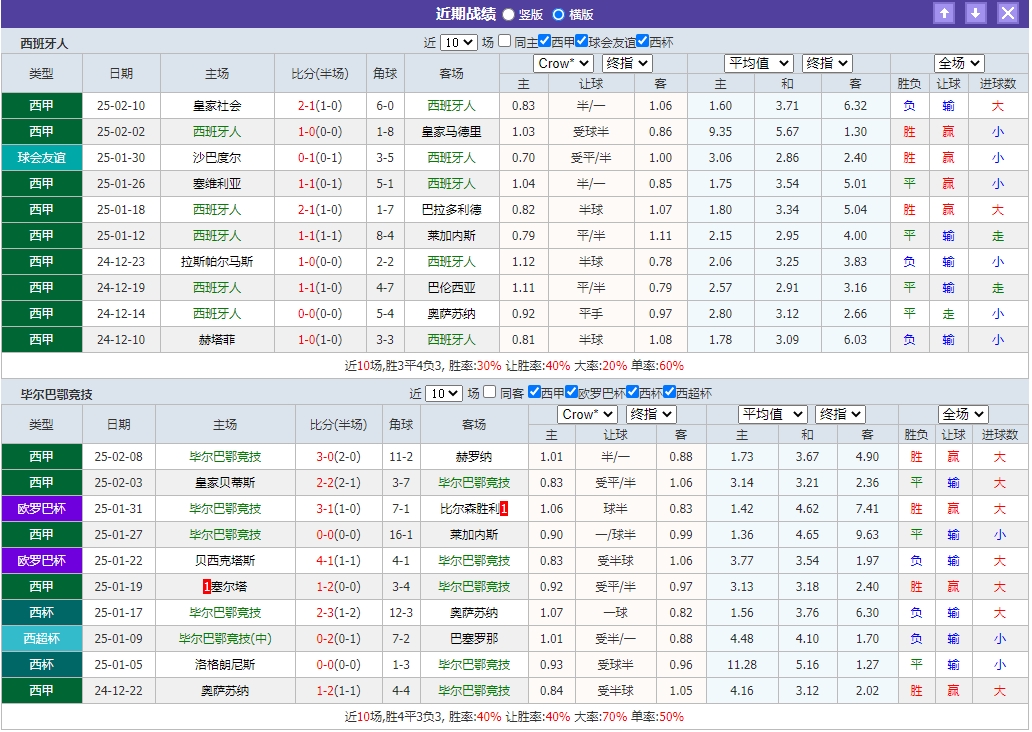
Task: Uncheck the 欧罗巴杯 filter checkbox
Action: (x=571, y=393)
